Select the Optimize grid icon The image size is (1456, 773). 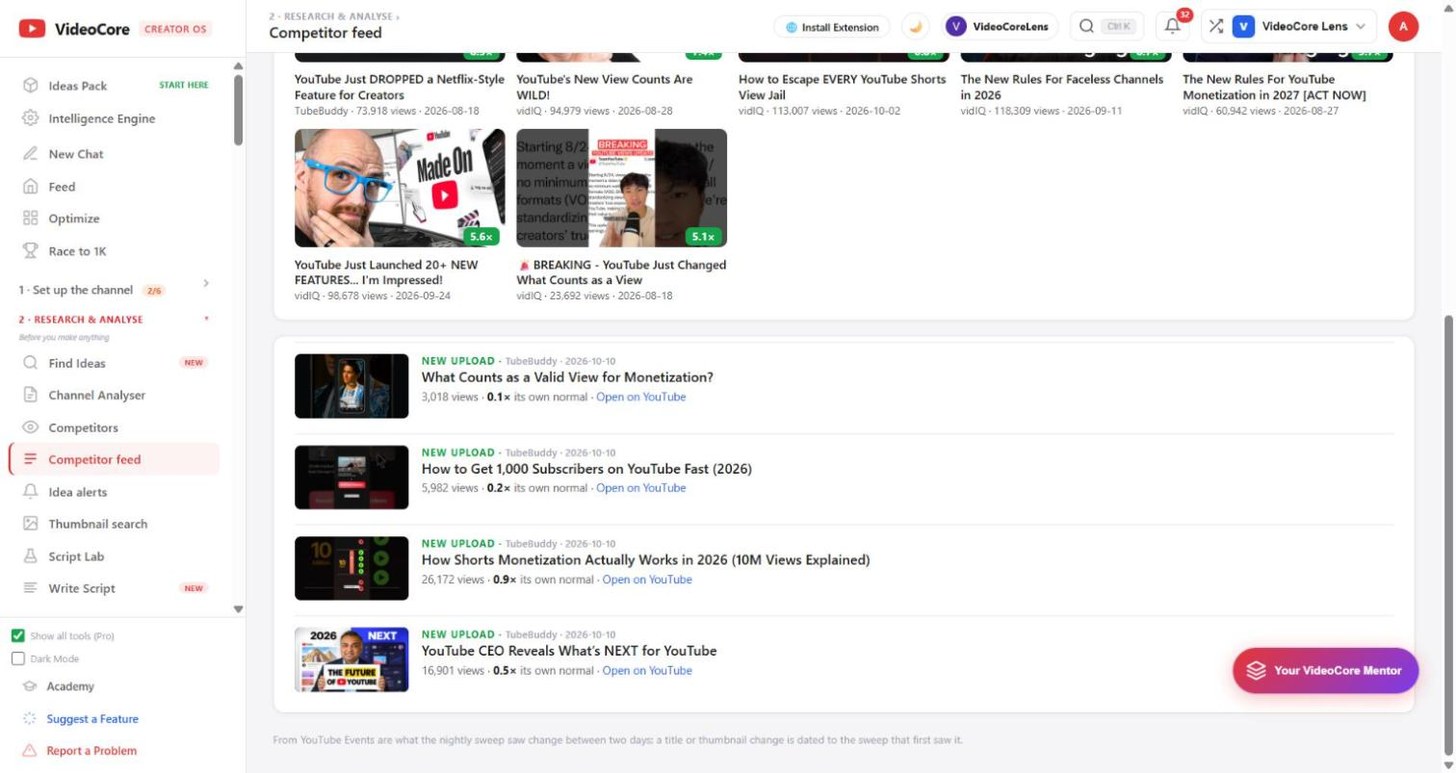(30, 219)
